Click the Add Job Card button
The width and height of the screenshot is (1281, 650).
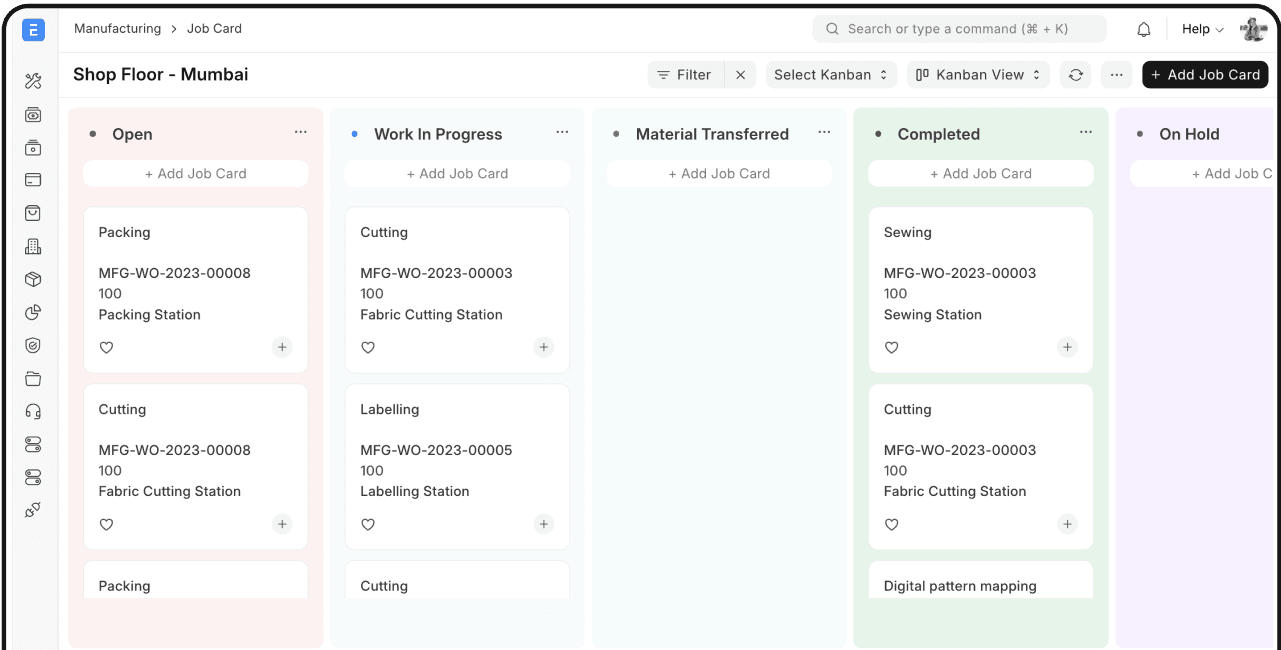coord(1205,74)
